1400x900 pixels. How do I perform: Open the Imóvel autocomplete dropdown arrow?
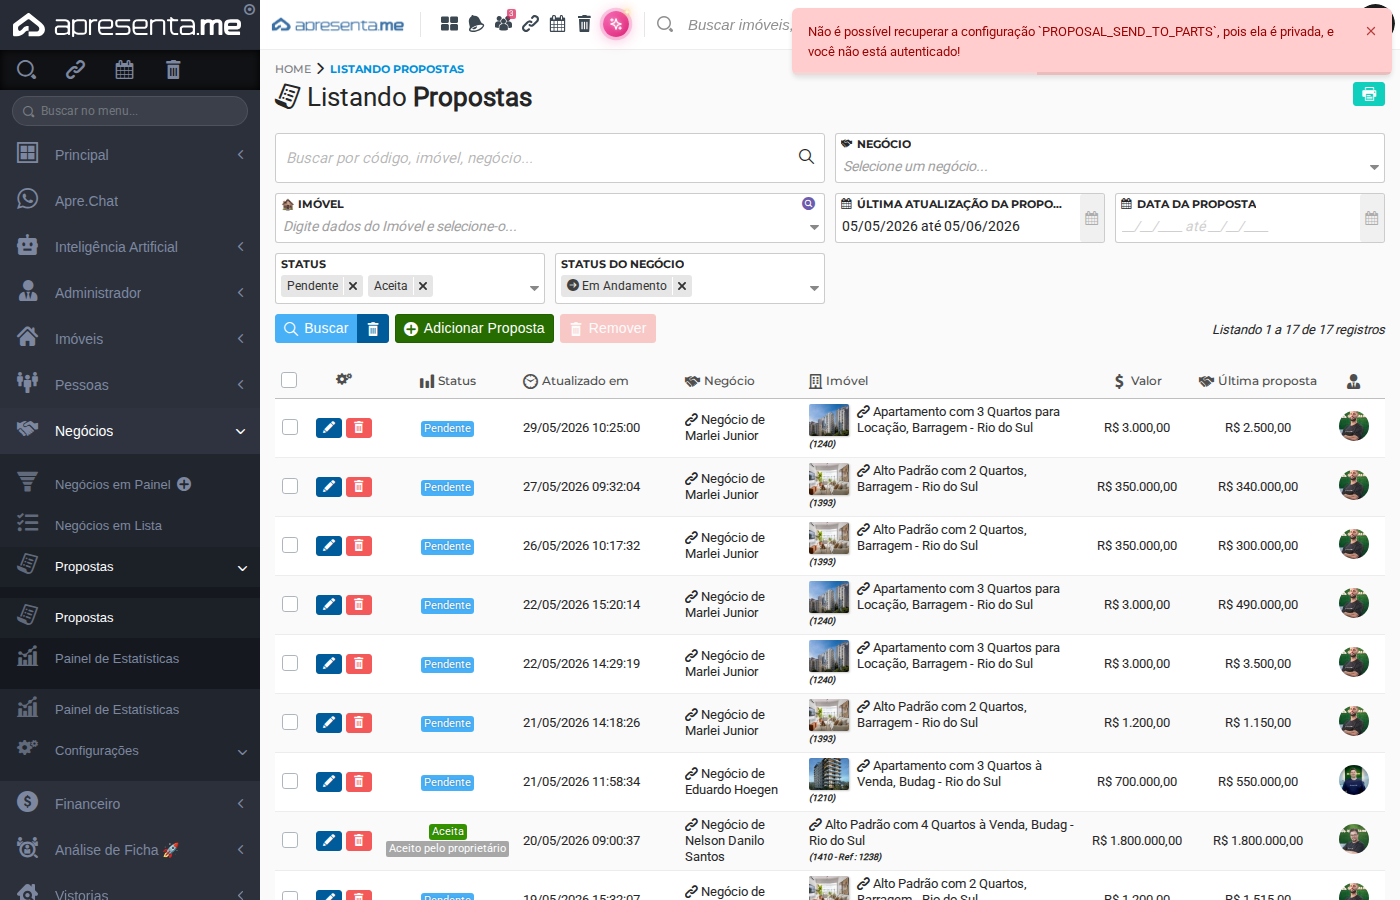coord(814,227)
